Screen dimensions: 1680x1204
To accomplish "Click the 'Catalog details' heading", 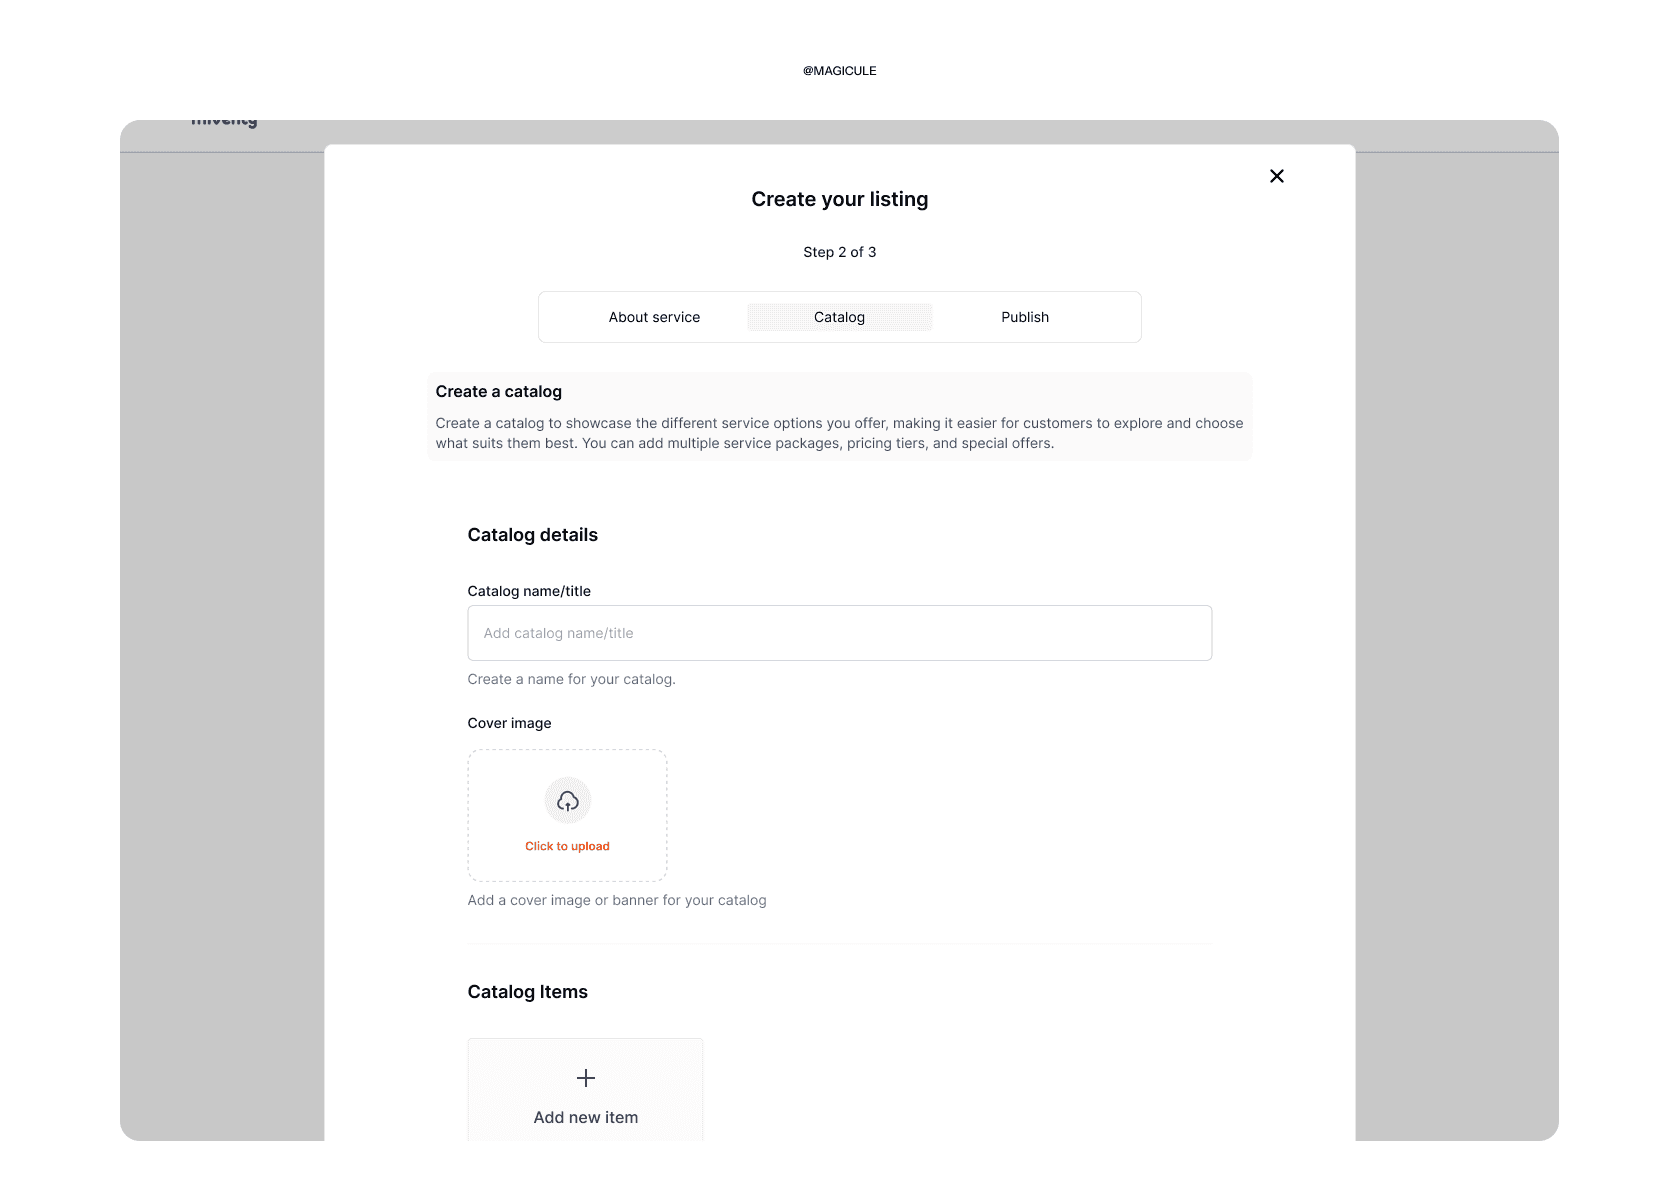I will click(532, 535).
